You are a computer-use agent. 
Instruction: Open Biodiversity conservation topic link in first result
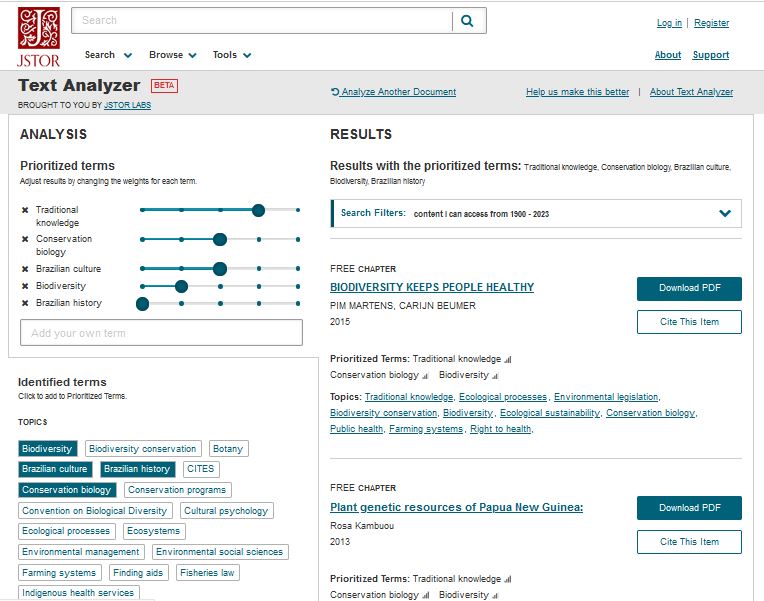(x=383, y=413)
